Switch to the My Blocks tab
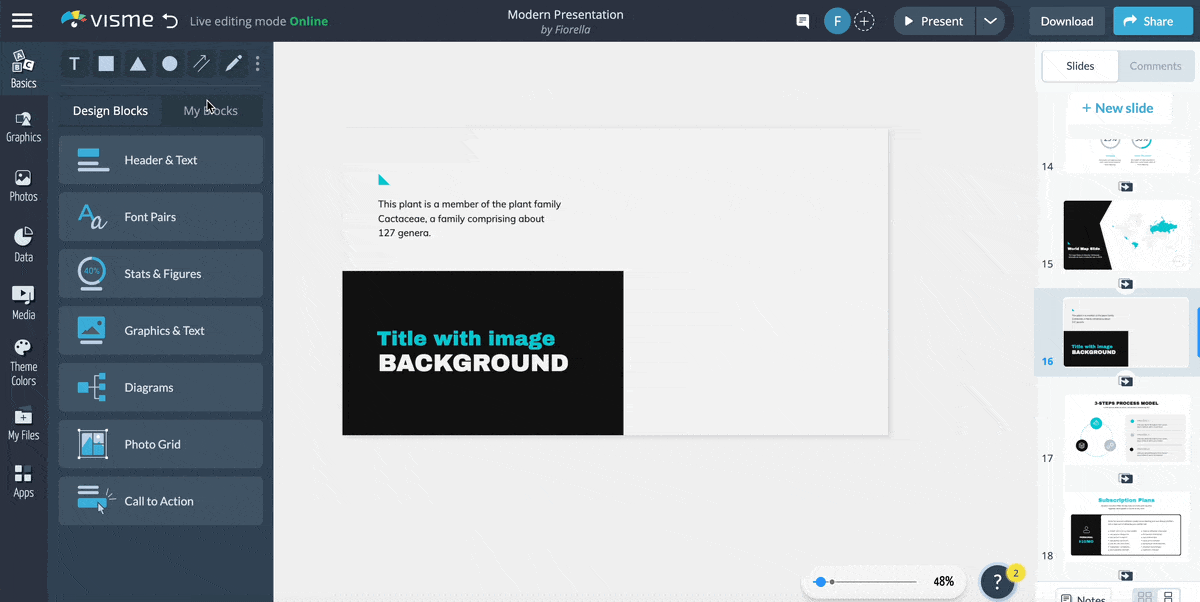The image size is (1200, 602). (x=210, y=110)
